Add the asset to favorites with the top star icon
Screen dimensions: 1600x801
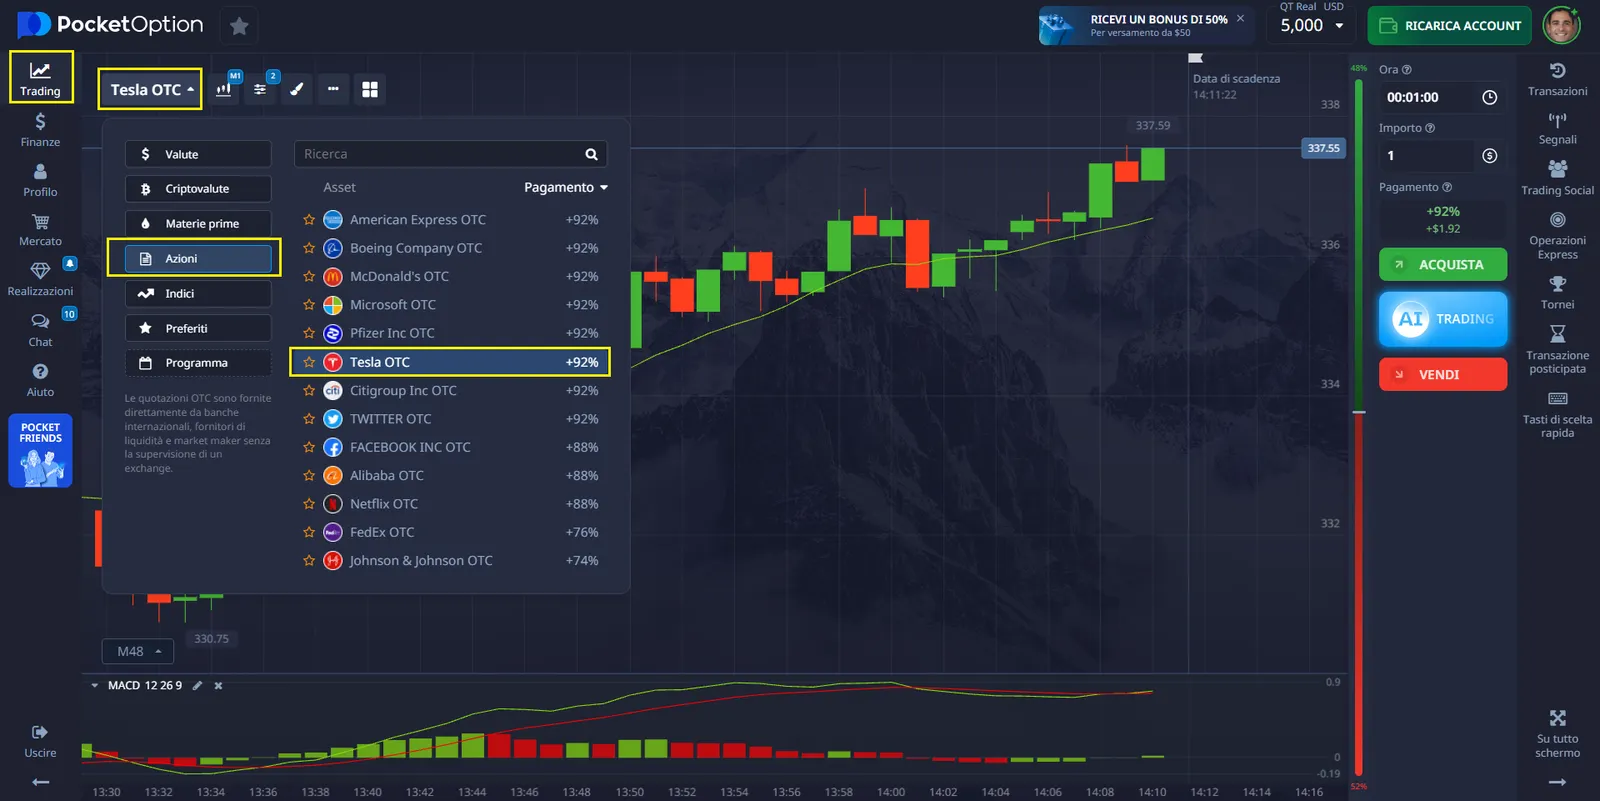tap(239, 26)
